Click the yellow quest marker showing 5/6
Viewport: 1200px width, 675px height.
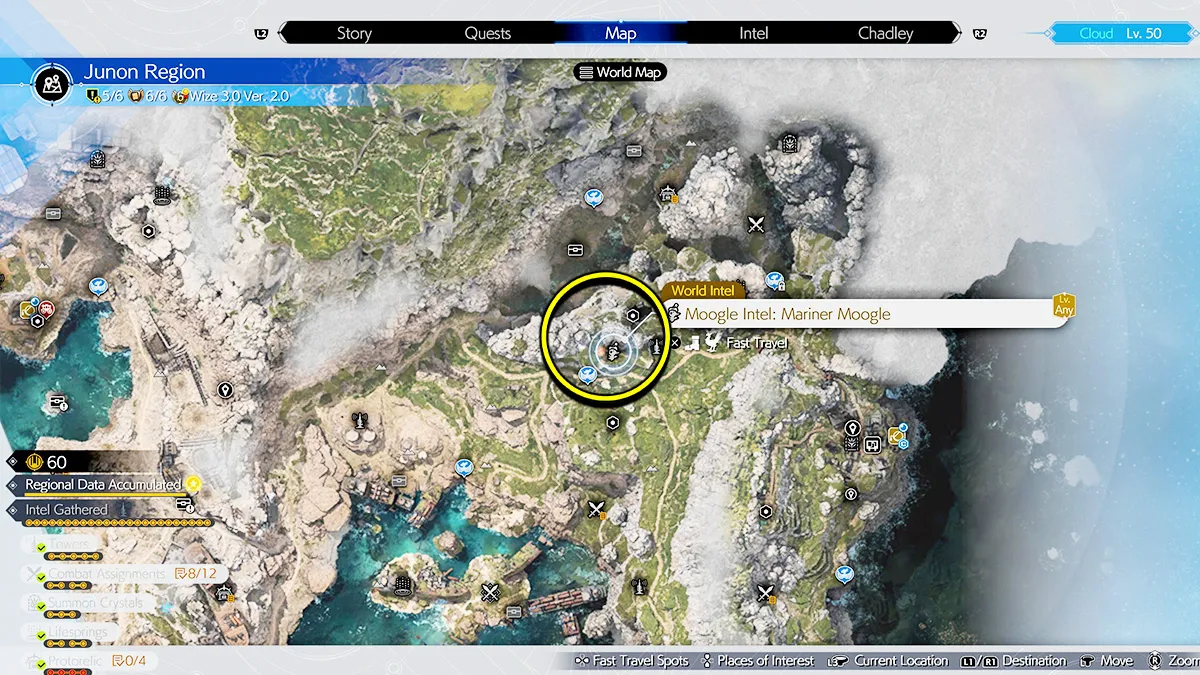click(x=94, y=97)
